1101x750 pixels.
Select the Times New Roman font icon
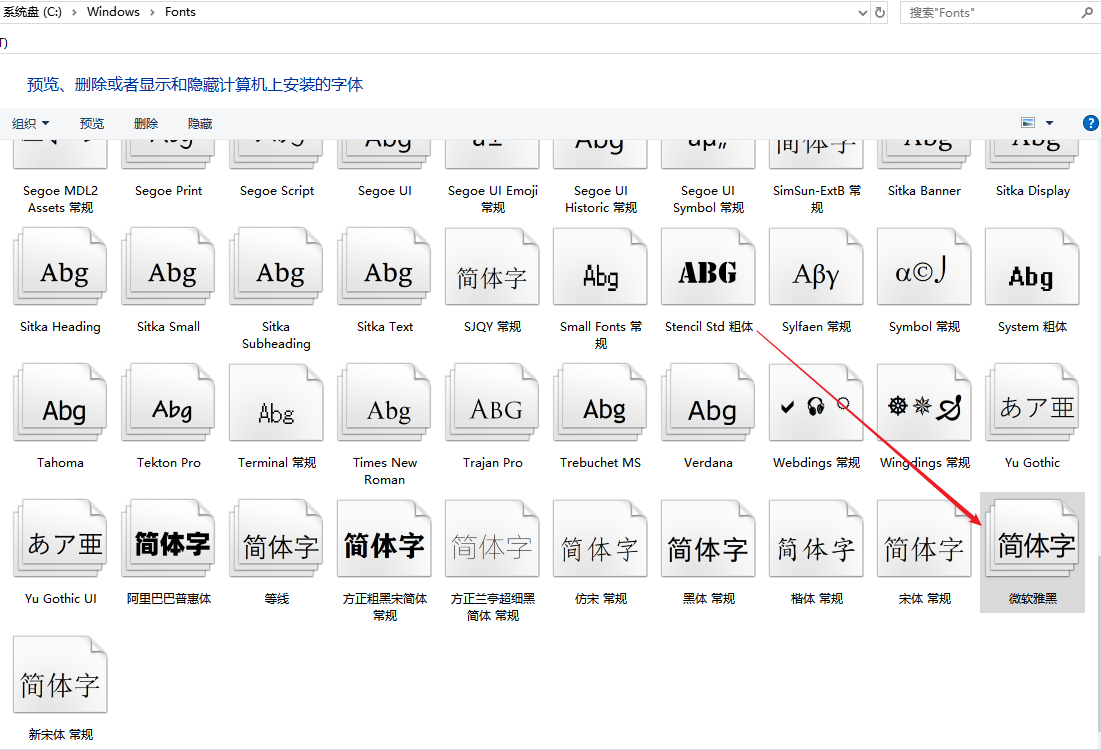pos(385,403)
